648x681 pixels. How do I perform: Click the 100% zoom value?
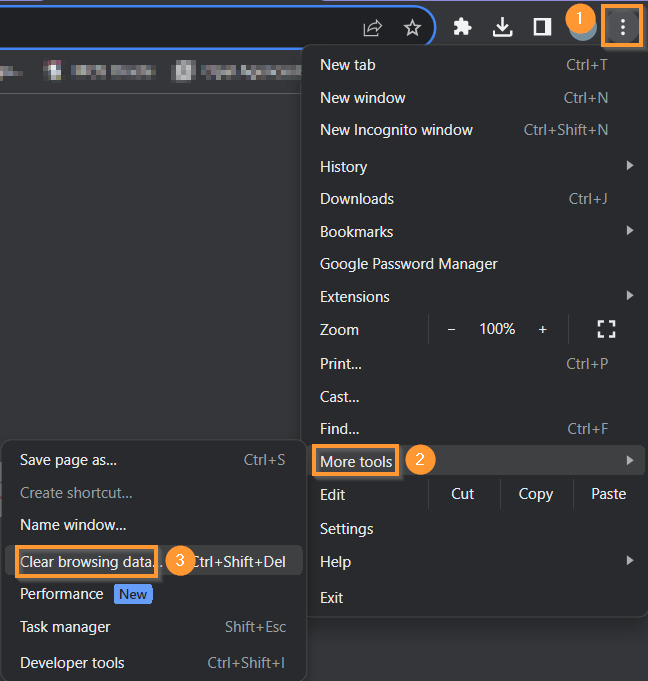click(497, 329)
